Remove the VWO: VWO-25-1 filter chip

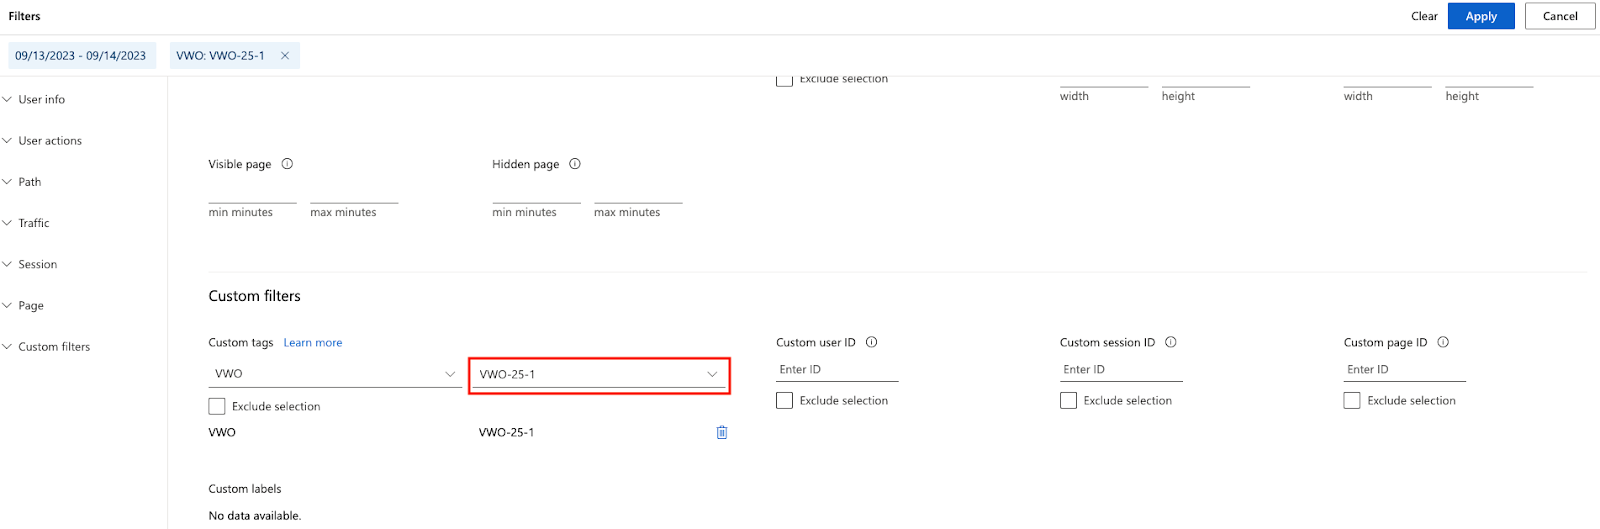point(285,56)
